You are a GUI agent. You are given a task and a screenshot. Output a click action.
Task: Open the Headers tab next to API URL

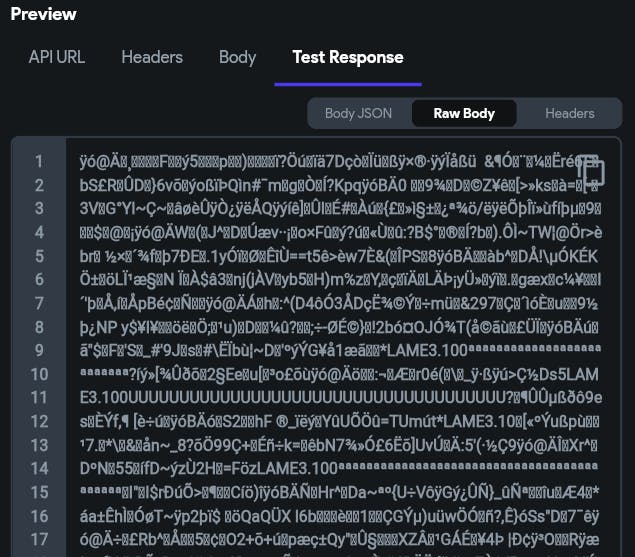(x=152, y=57)
